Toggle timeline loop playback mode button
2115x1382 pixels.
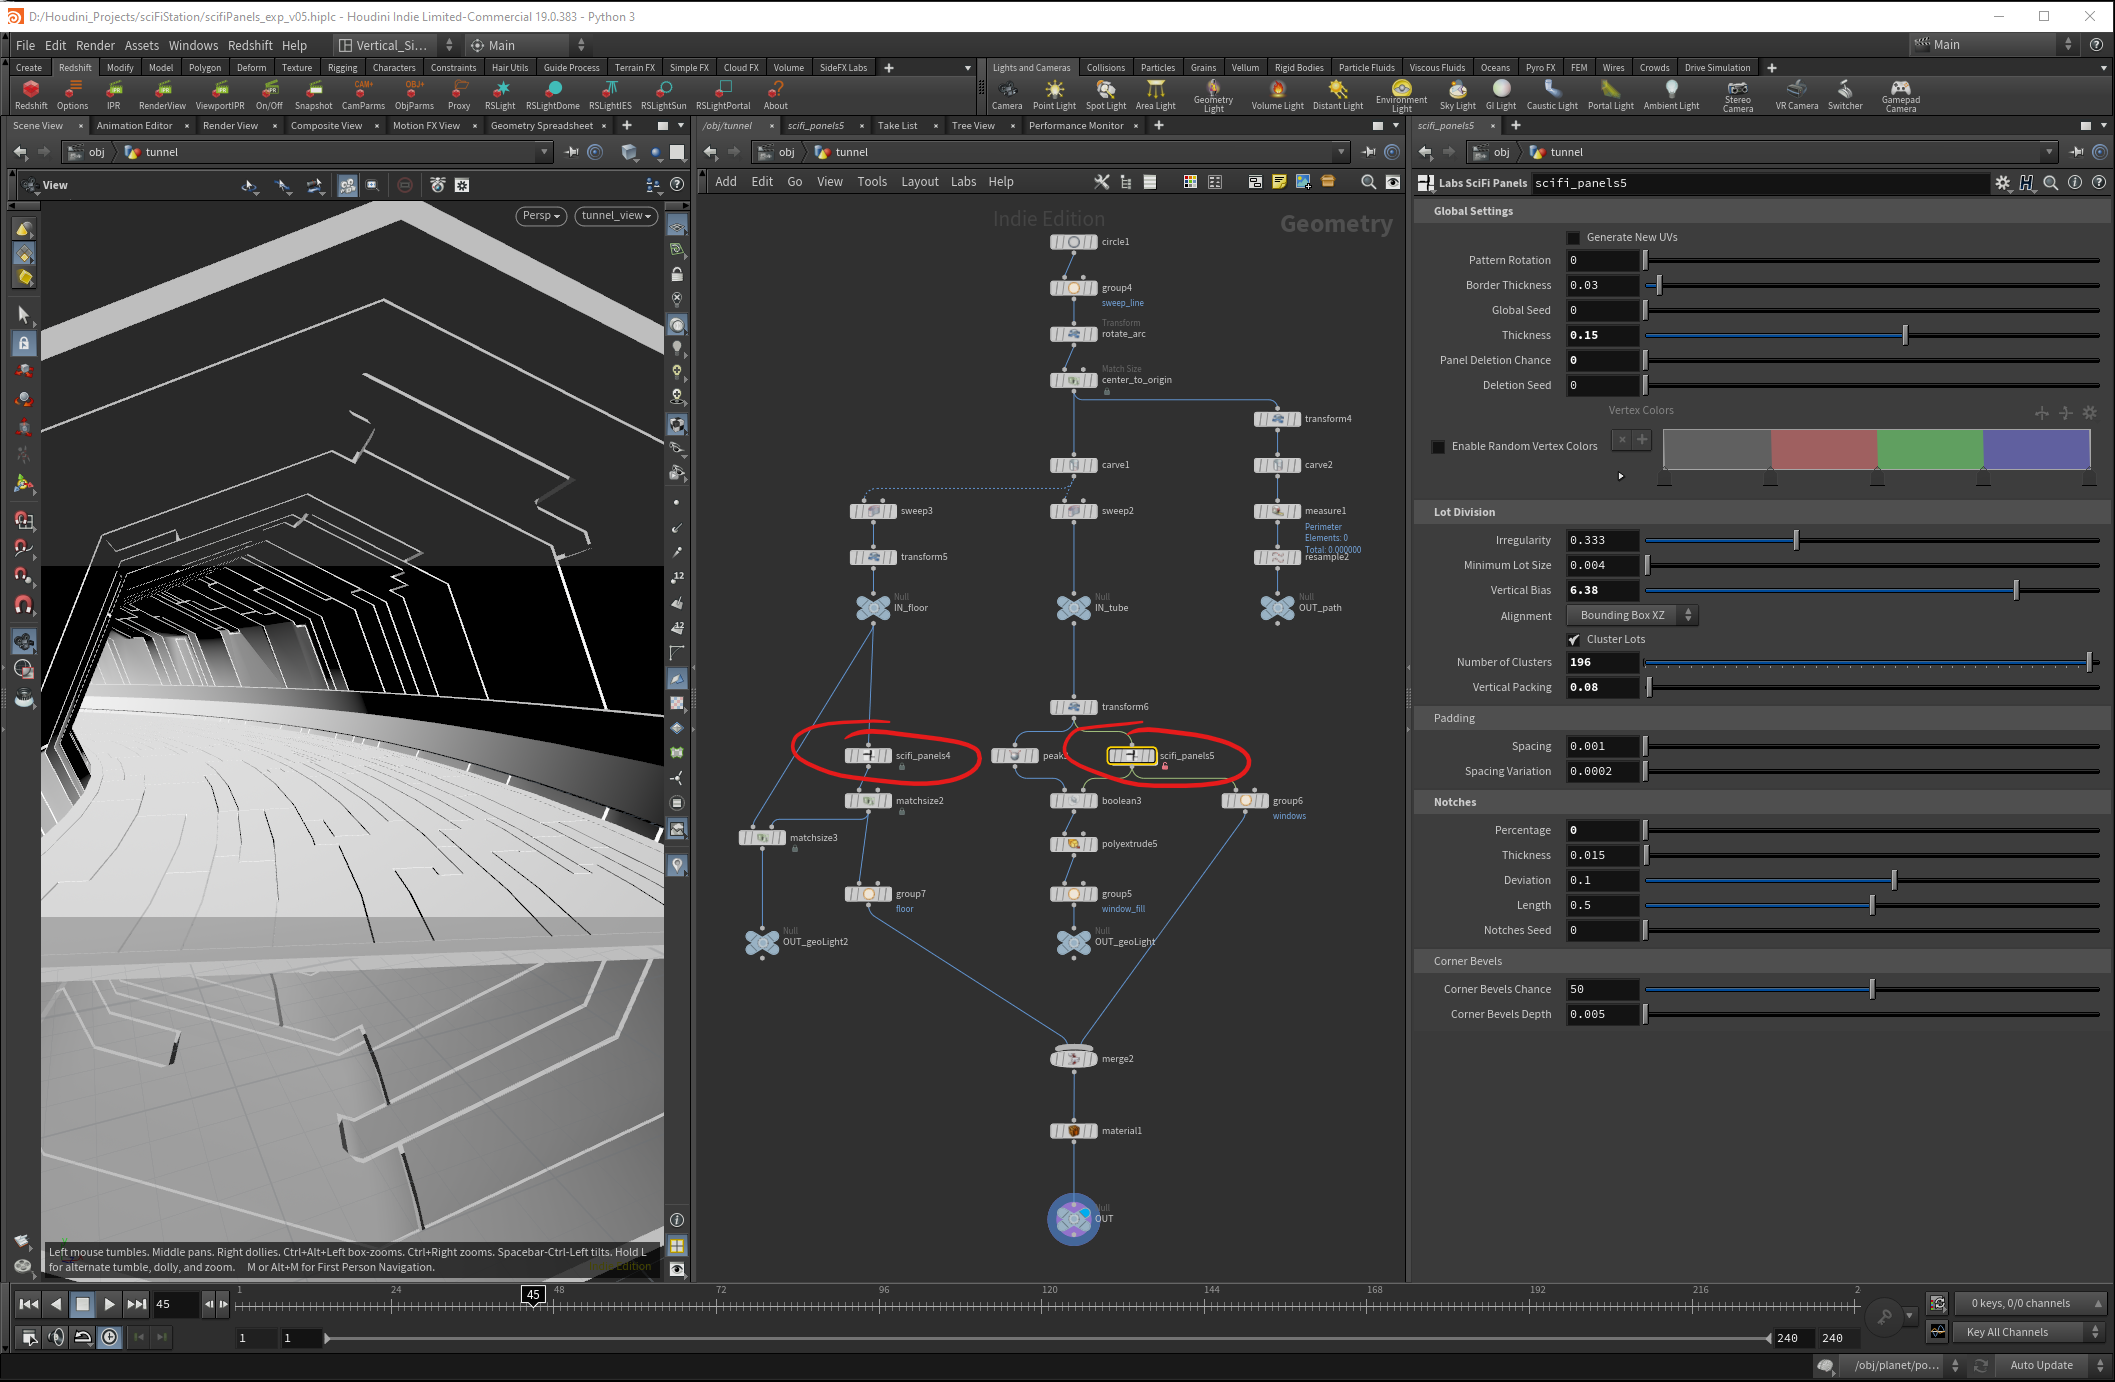(x=83, y=1337)
